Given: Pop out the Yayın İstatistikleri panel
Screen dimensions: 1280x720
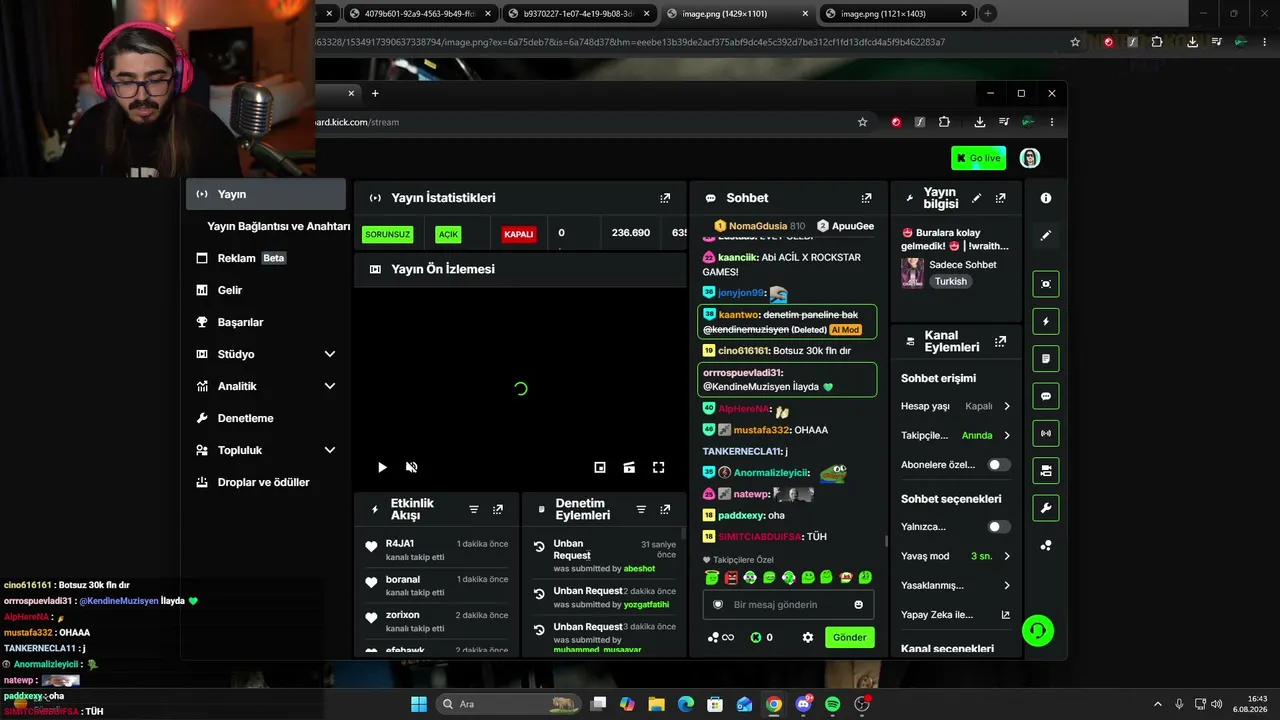Looking at the screenshot, I should (665, 198).
